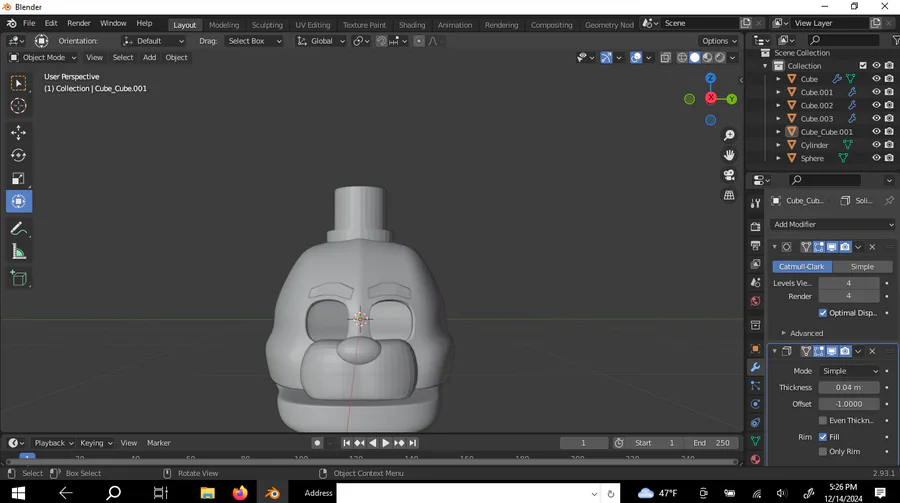Remove the Solidify modifier
900x503 pixels.
(x=872, y=351)
